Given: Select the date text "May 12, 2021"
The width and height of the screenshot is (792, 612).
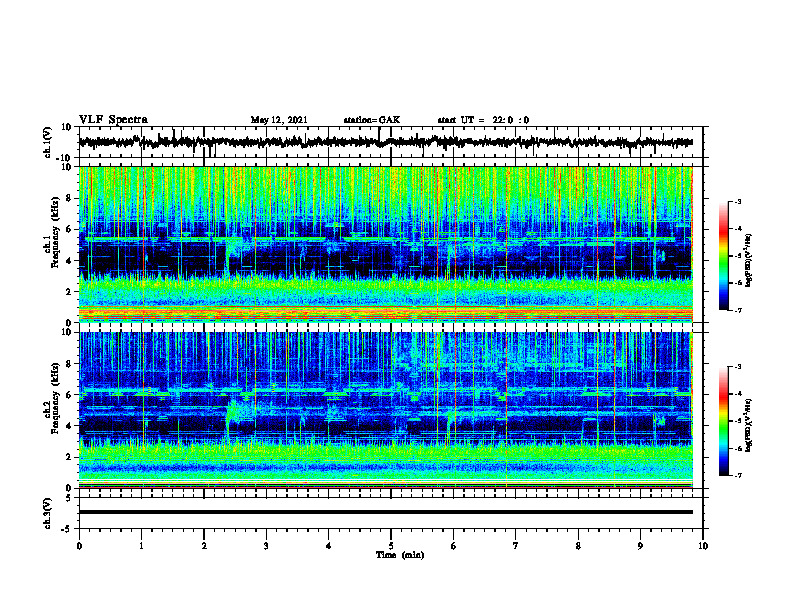Looking at the screenshot, I should point(279,120).
